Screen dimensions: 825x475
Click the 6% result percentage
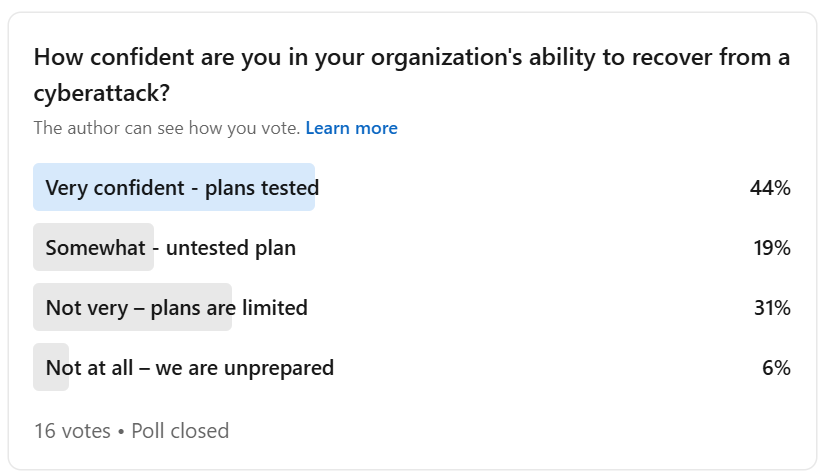[x=776, y=368]
